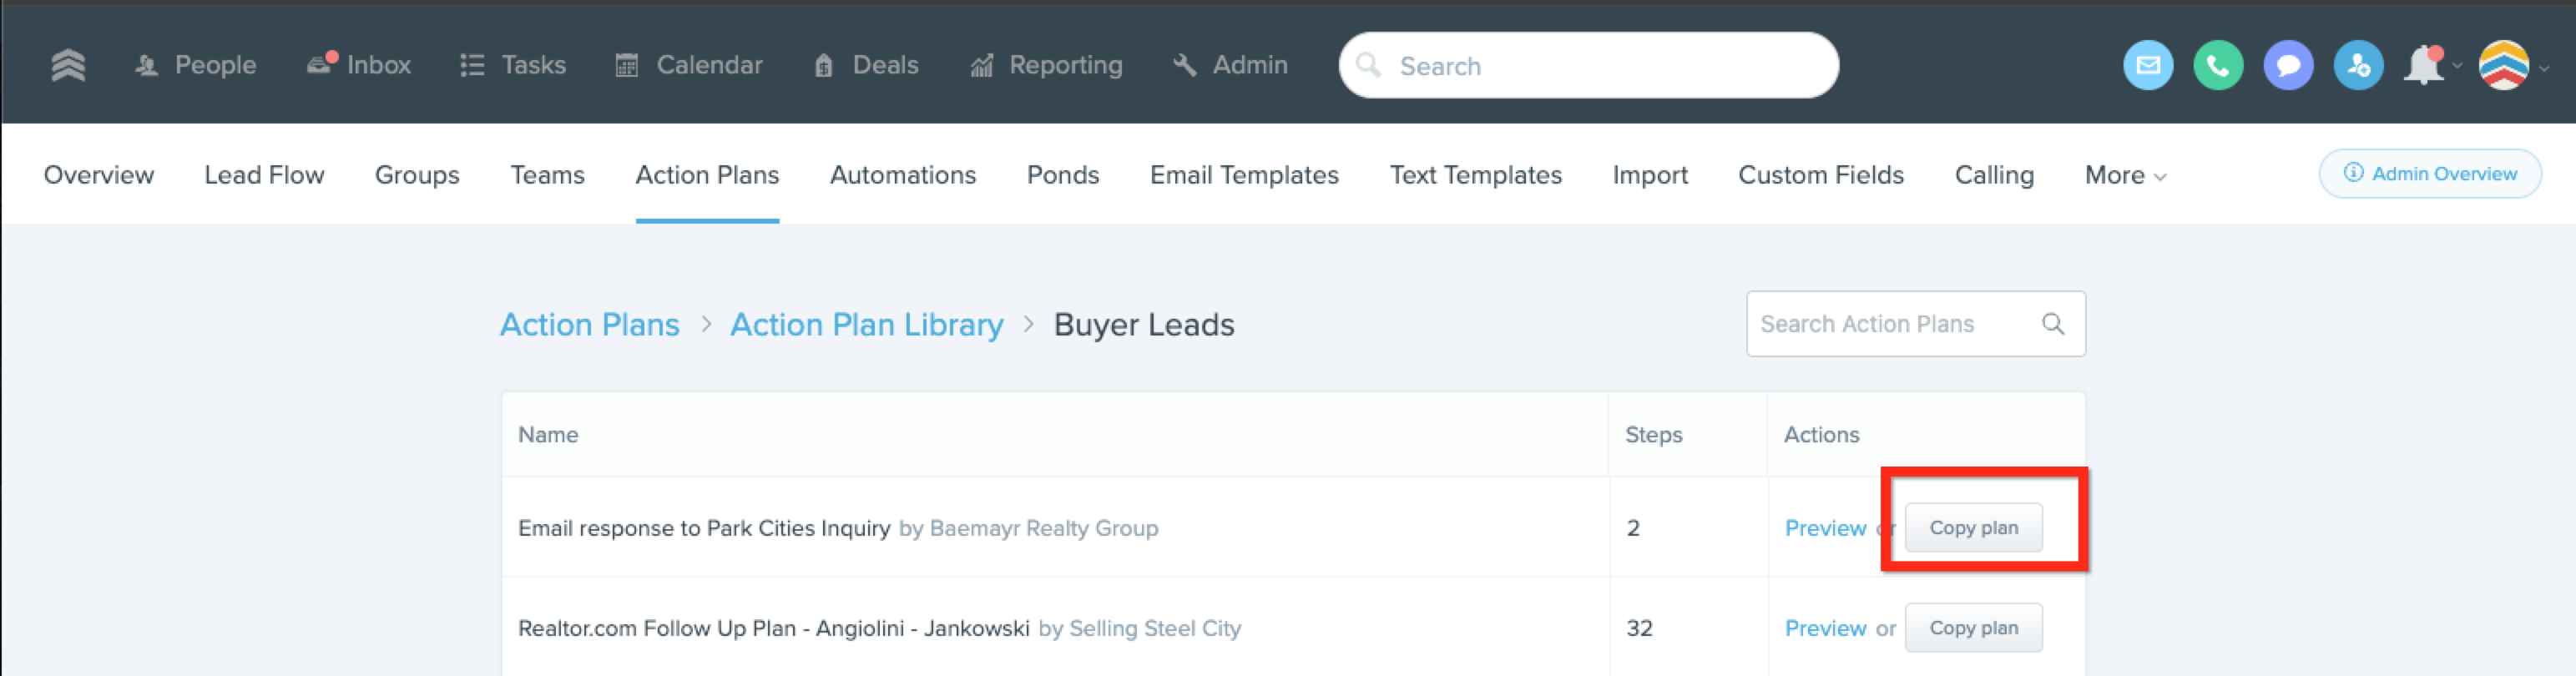Expand the More dropdown menu
Screen dimensions: 2576x676
point(2124,176)
